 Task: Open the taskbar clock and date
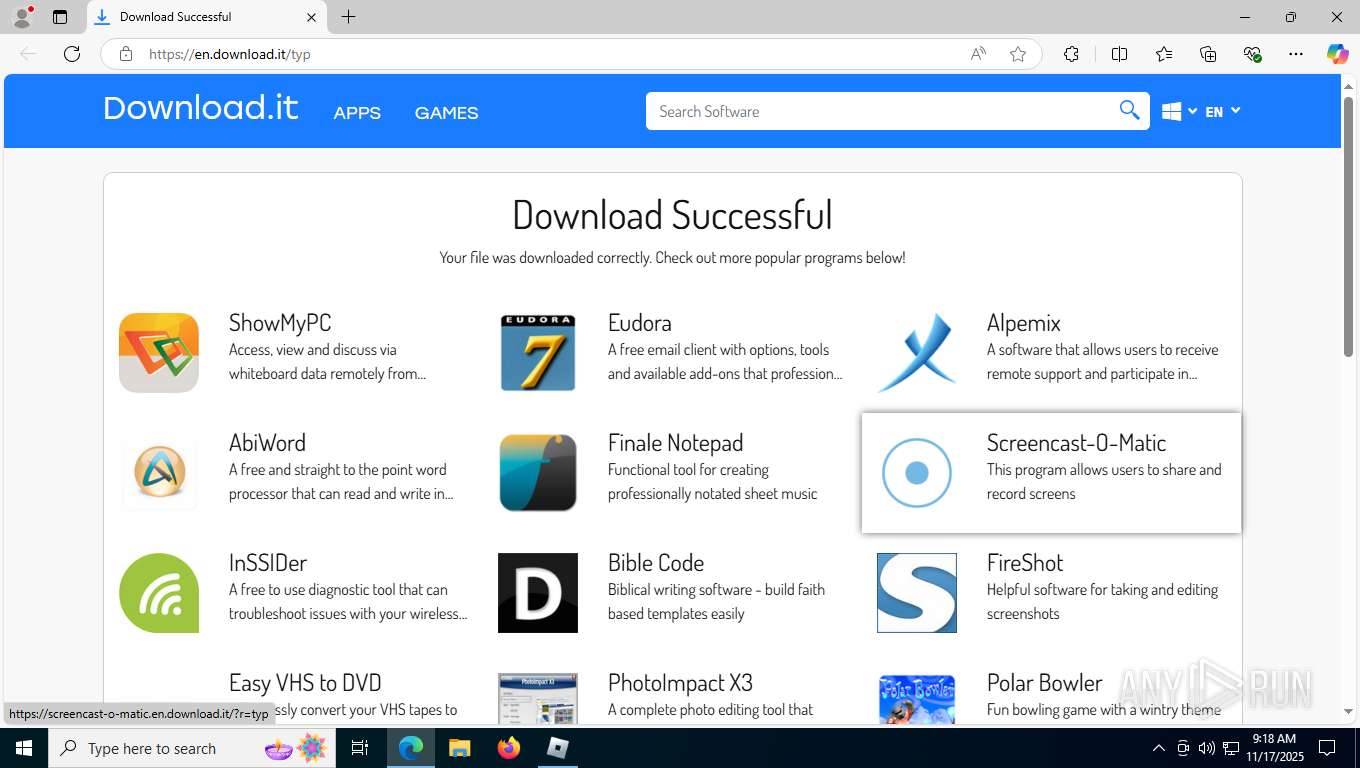click(1274, 748)
